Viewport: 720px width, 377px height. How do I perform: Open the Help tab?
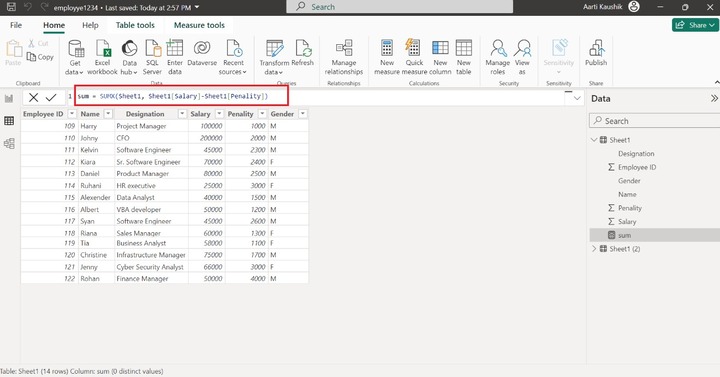(90, 25)
